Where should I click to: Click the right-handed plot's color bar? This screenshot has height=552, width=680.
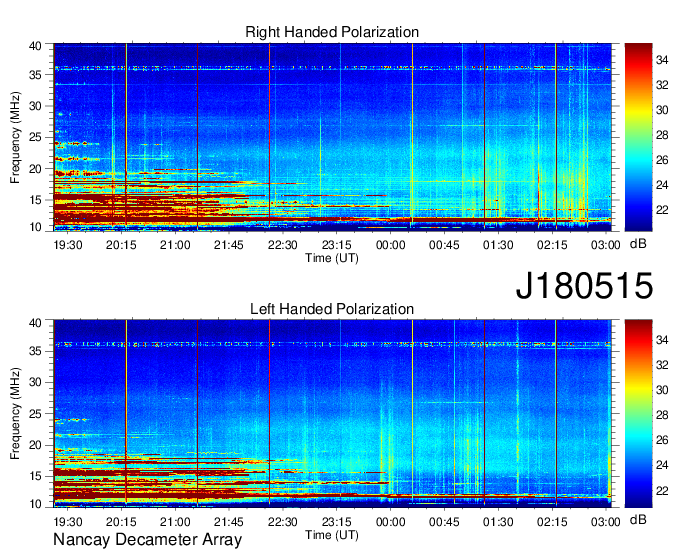pyautogui.click(x=638, y=137)
